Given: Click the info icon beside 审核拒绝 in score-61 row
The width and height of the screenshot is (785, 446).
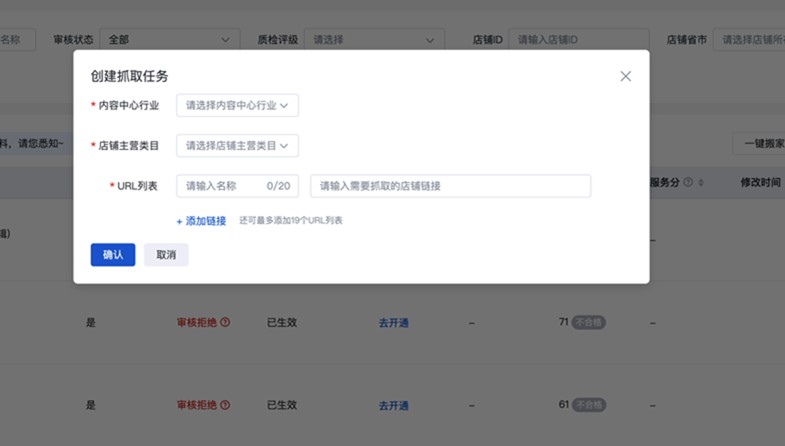Looking at the screenshot, I should click(x=225, y=405).
